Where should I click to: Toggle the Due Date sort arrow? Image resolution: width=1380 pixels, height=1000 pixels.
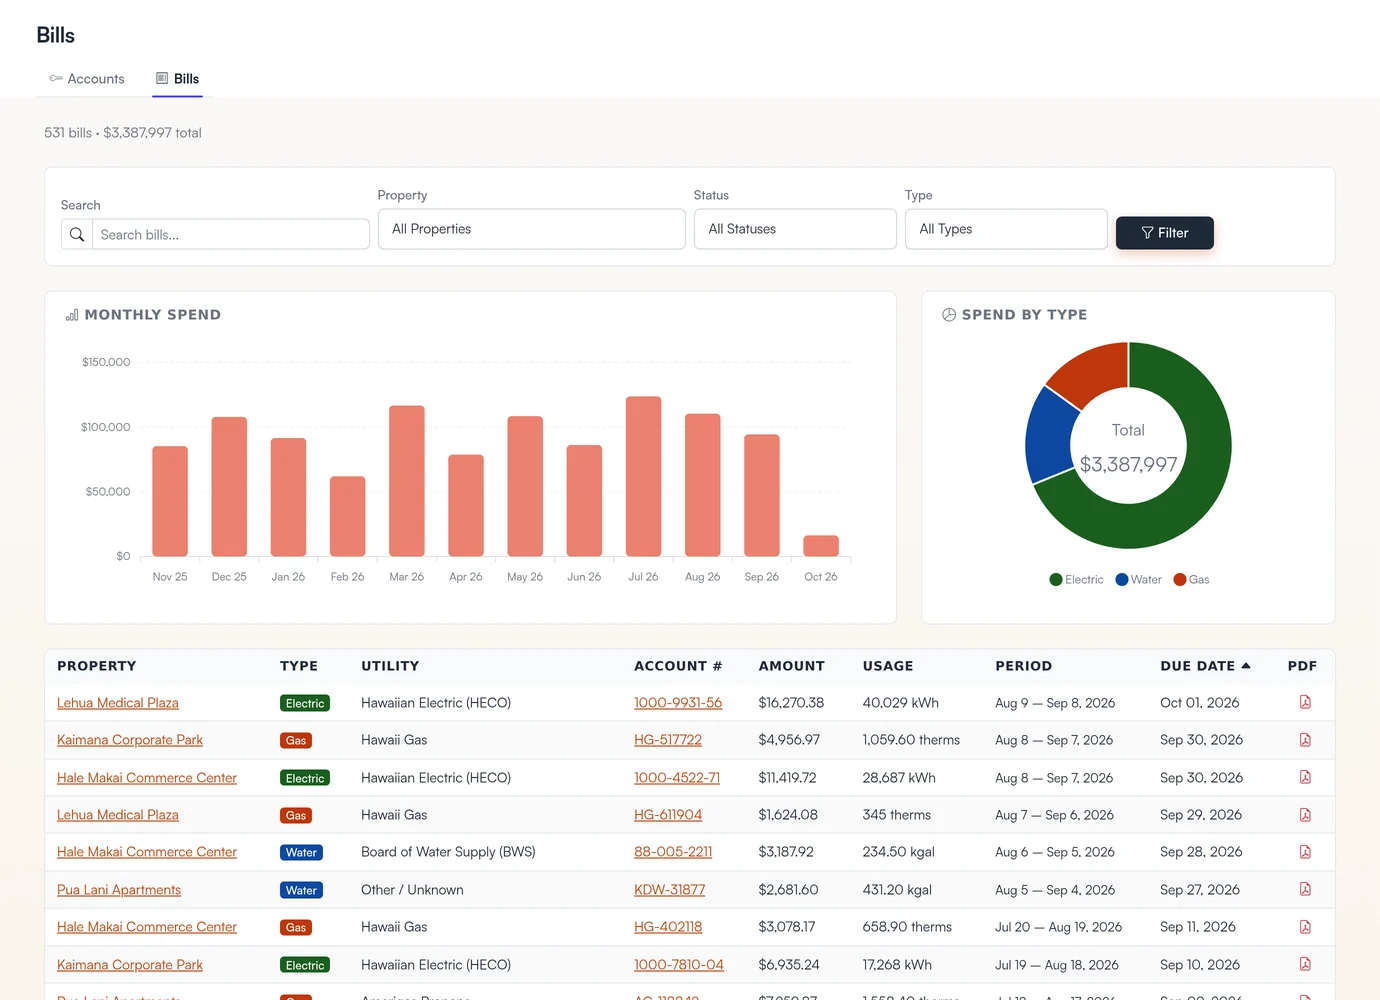(x=1246, y=666)
